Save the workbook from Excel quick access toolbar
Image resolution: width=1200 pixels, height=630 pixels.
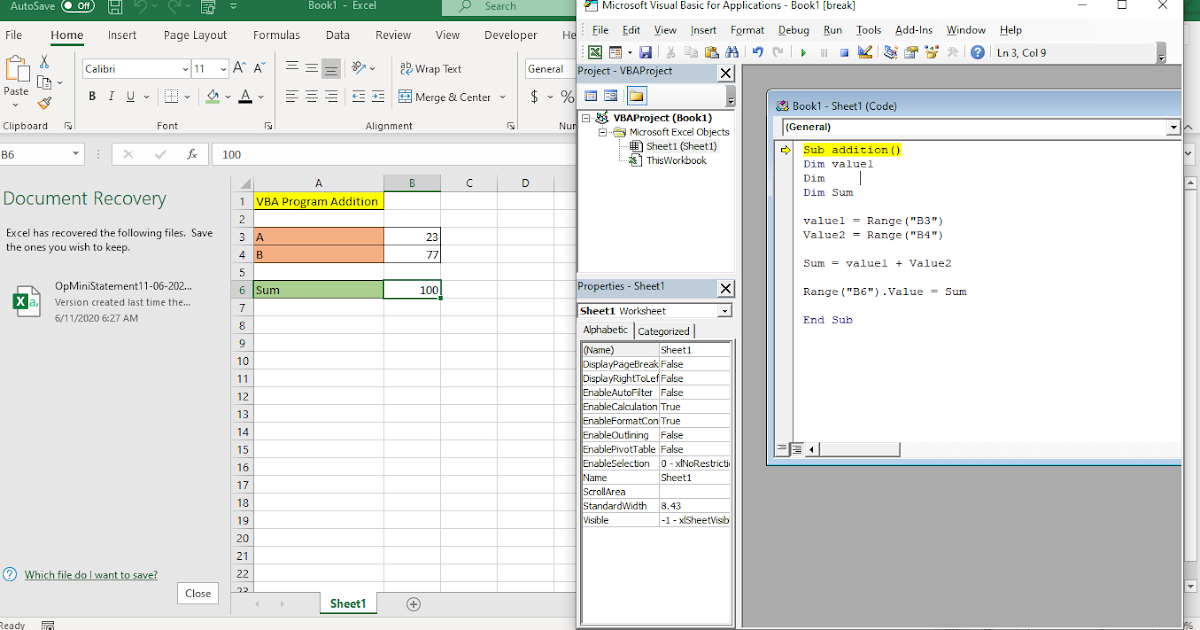coord(115,7)
